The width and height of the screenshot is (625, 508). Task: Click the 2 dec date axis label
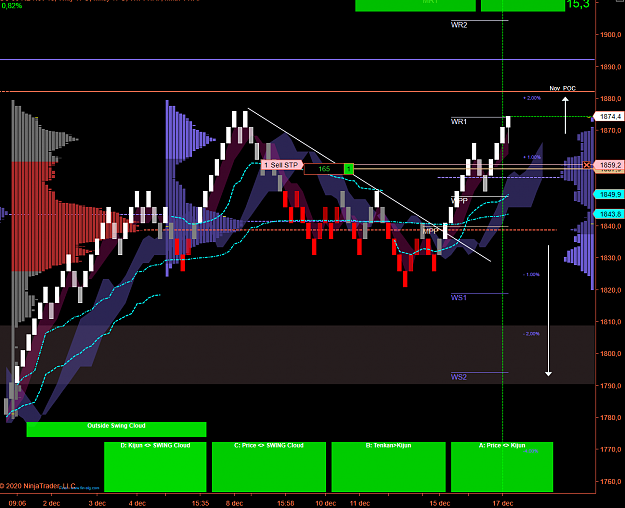pos(51,503)
